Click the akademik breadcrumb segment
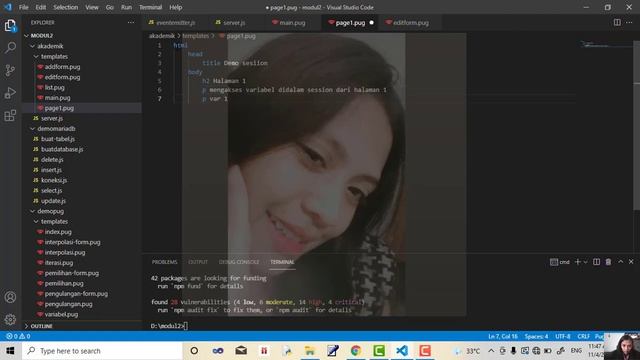 pyautogui.click(x=162, y=36)
